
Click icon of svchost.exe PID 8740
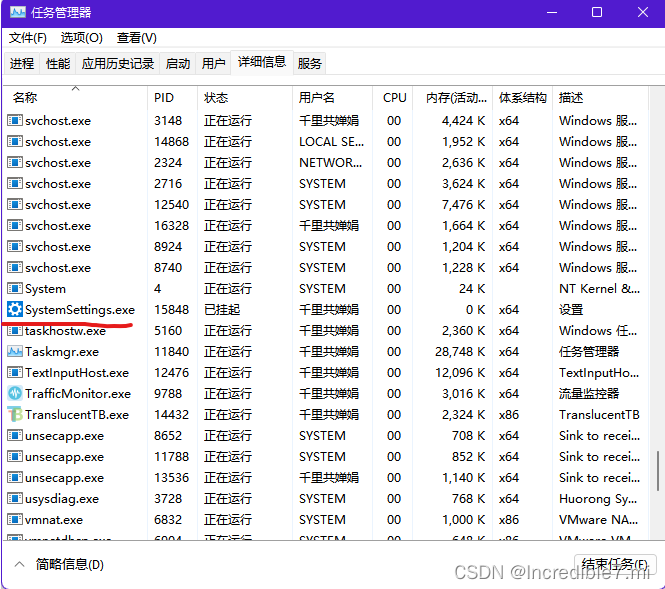click(15, 268)
